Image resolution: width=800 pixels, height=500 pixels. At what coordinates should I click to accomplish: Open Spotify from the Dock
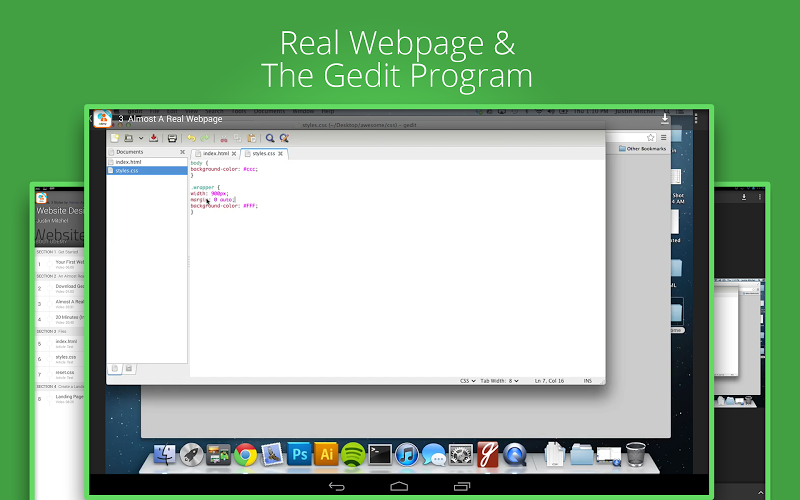click(353, 454)
